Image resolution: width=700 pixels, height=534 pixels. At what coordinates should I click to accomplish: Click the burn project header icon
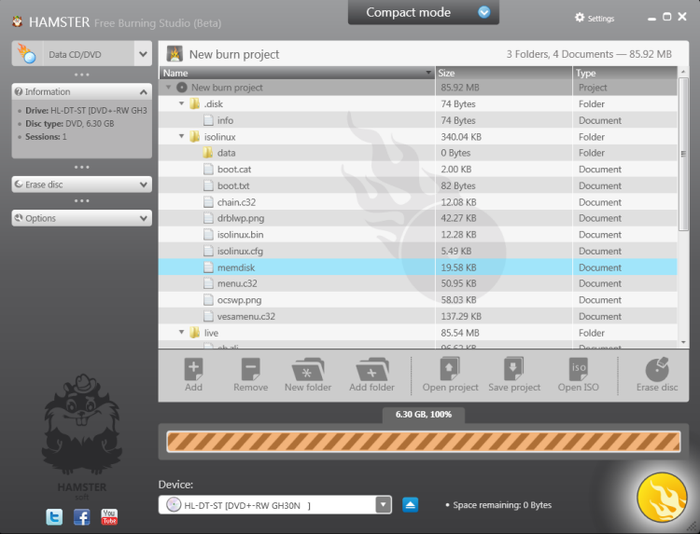(x=175, y=54)
